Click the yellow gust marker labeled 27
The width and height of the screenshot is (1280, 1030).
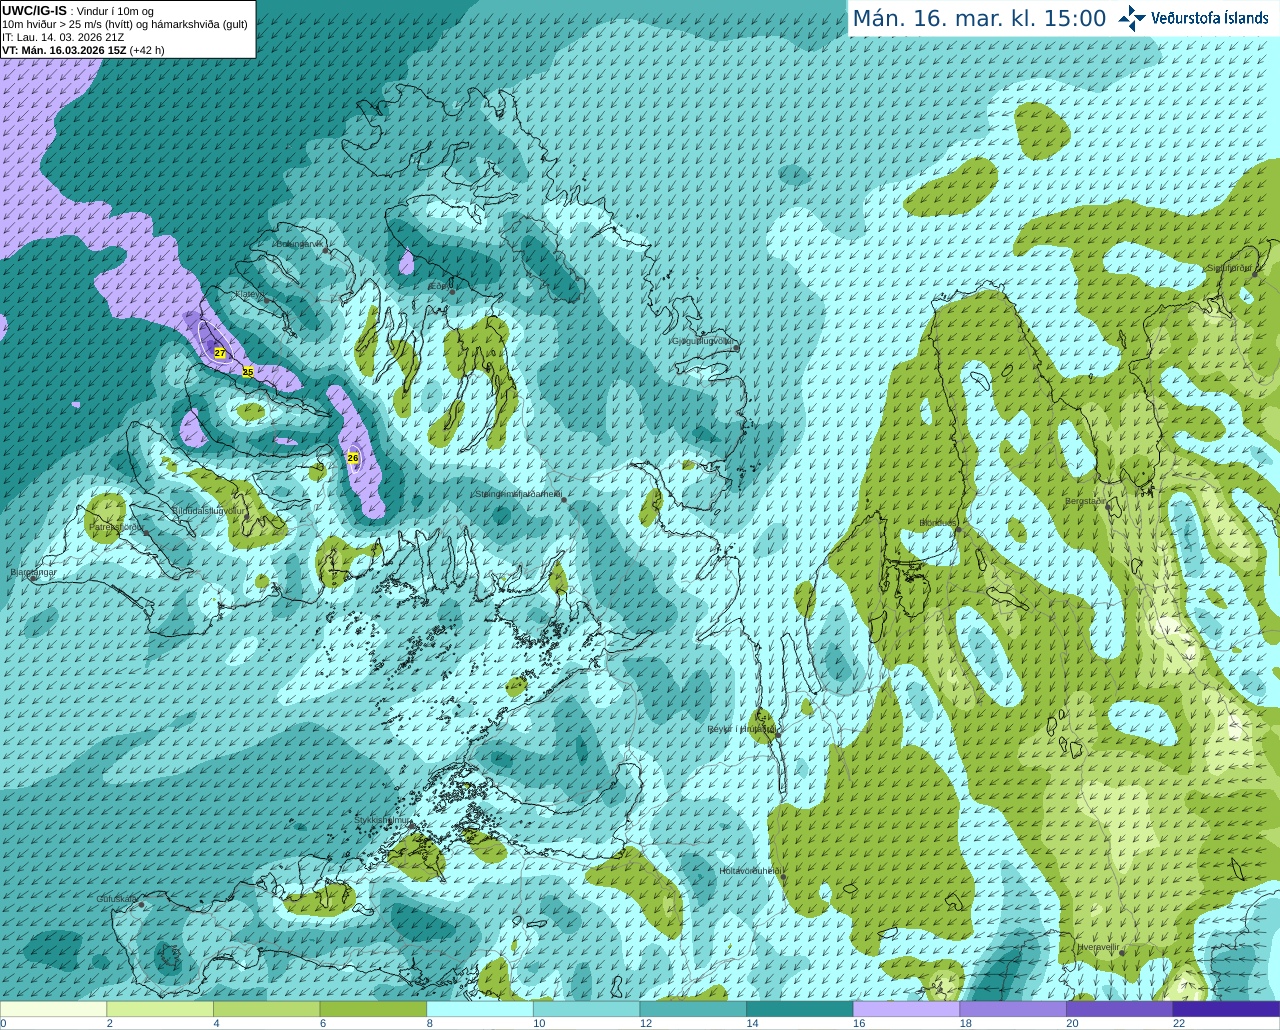(x=220, y=353)
